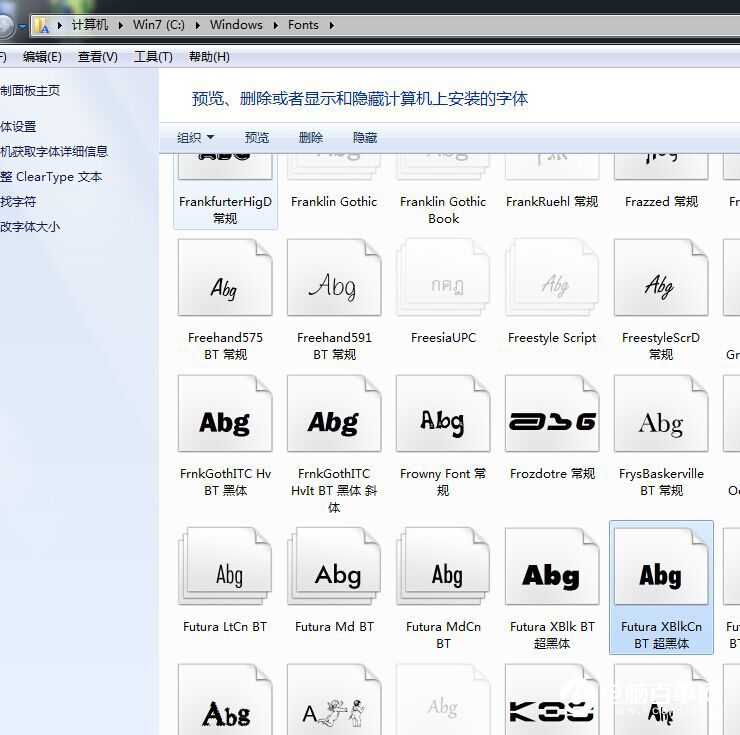Expand arrow after Win7 (C:) in address bar
The width and height of the screenshot is (740, 735).
coord(198,25)
